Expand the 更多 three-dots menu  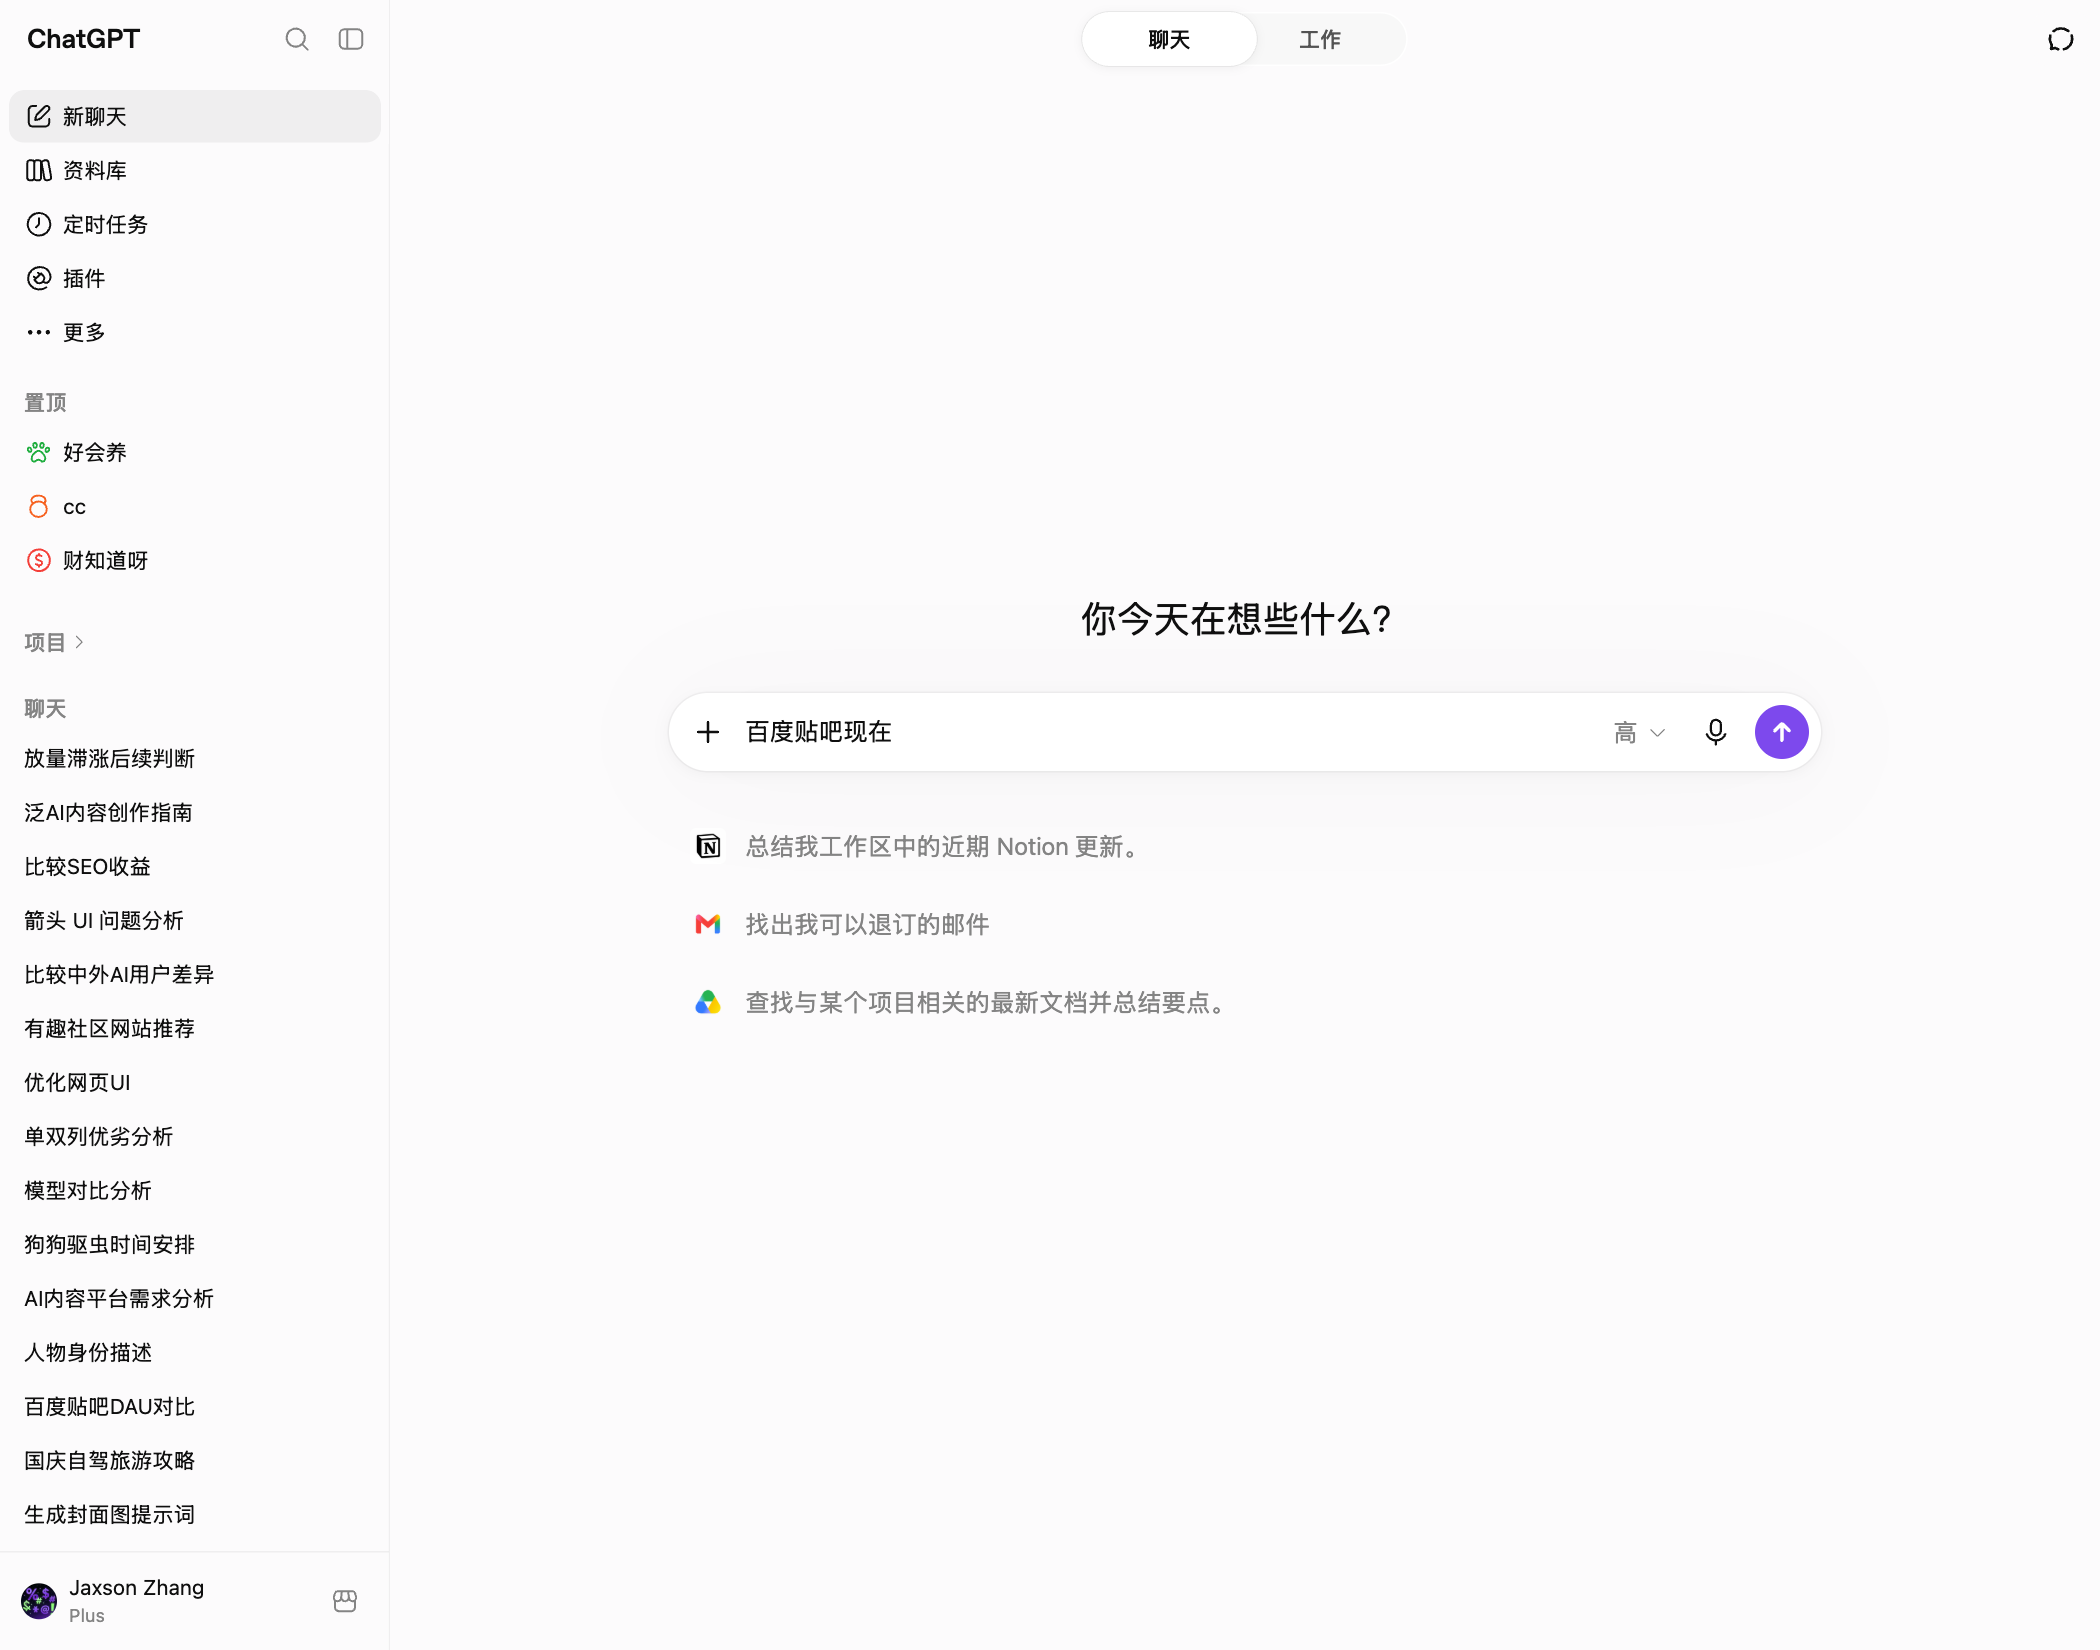pyautogui.click(x=195, y=332)
